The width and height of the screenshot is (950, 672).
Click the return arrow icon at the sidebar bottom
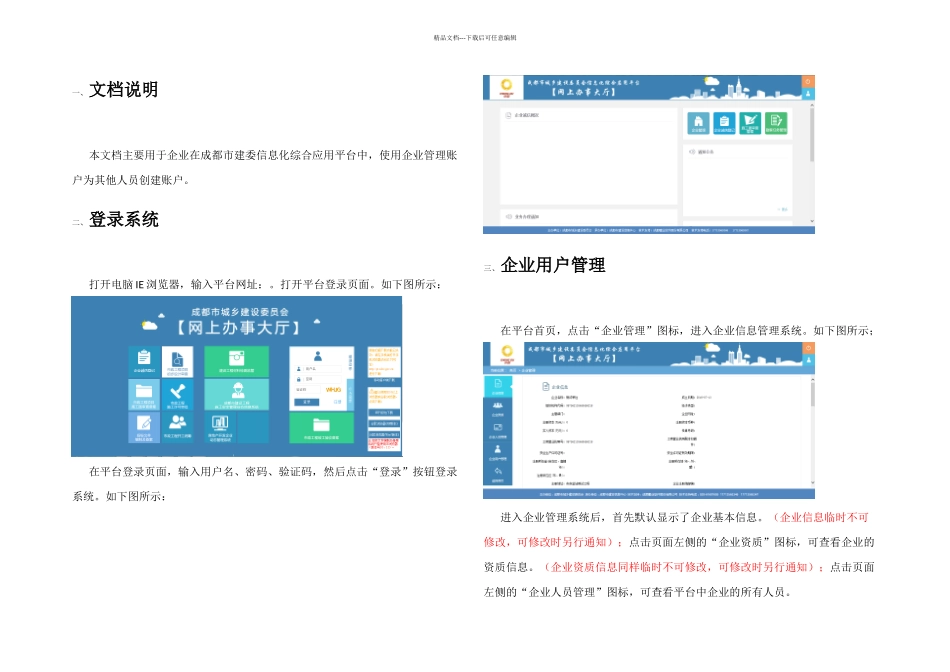[498, 474]
